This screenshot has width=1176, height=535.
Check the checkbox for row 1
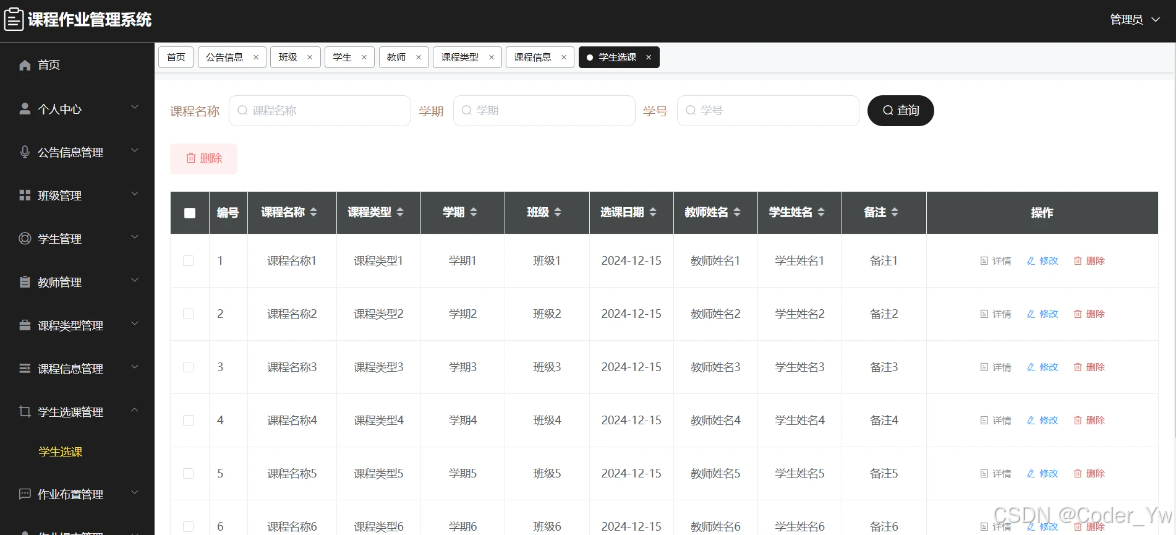point(188,260)
